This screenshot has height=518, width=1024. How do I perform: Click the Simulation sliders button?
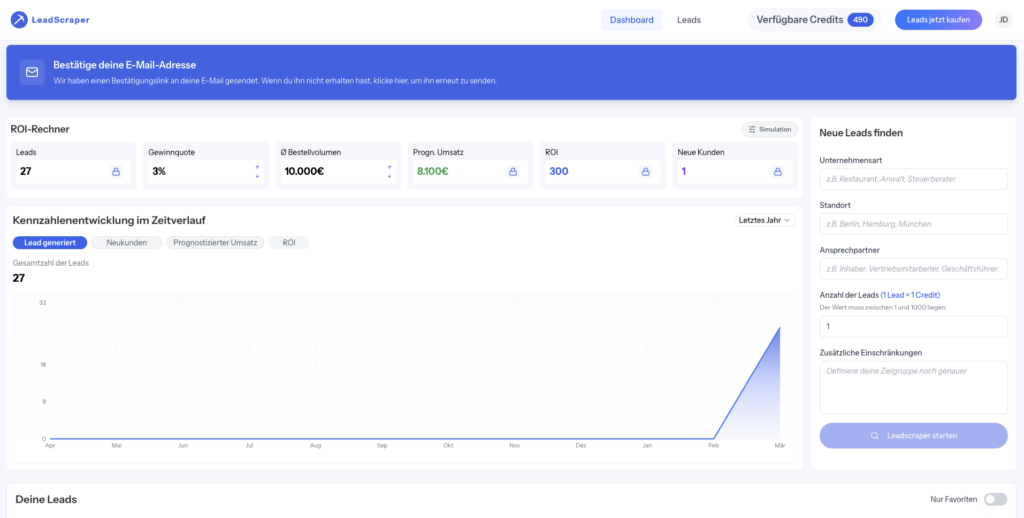[x=769, y=129]
